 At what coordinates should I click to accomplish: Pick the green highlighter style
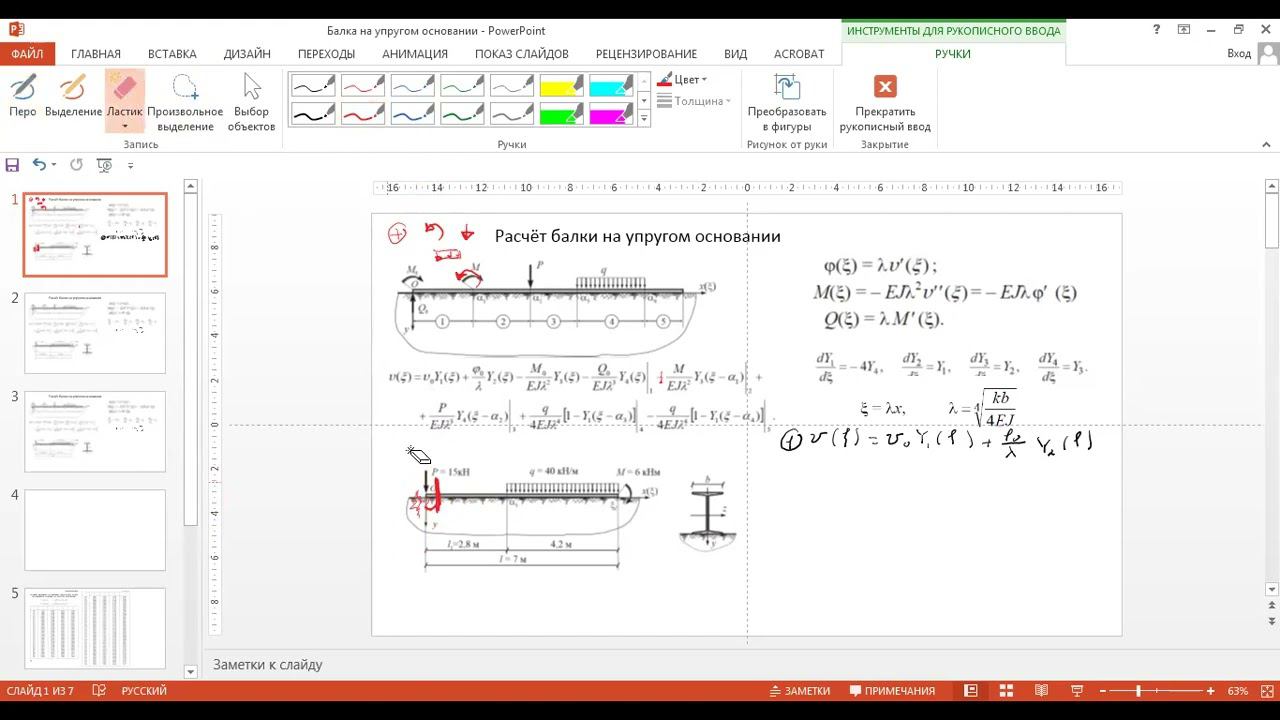click(x=561, y=114)
